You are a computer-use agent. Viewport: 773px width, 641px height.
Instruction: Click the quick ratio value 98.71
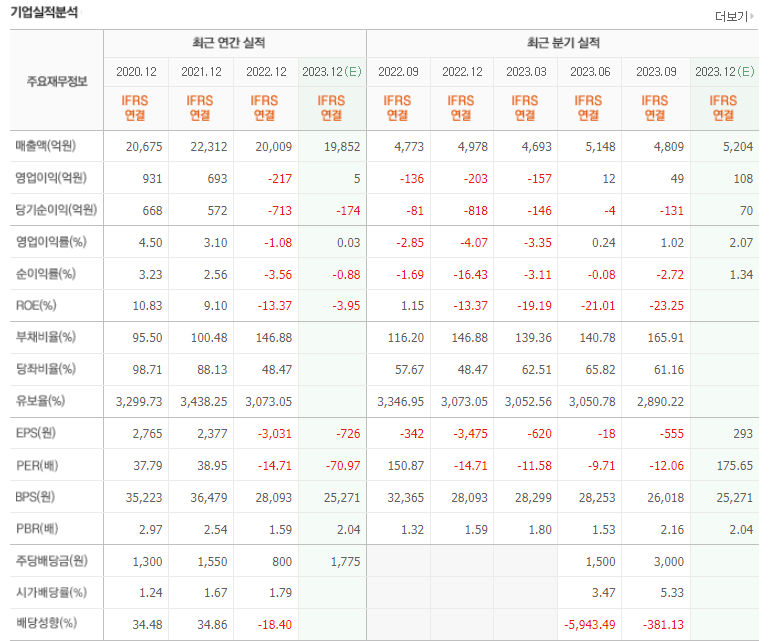coord(147,370)
